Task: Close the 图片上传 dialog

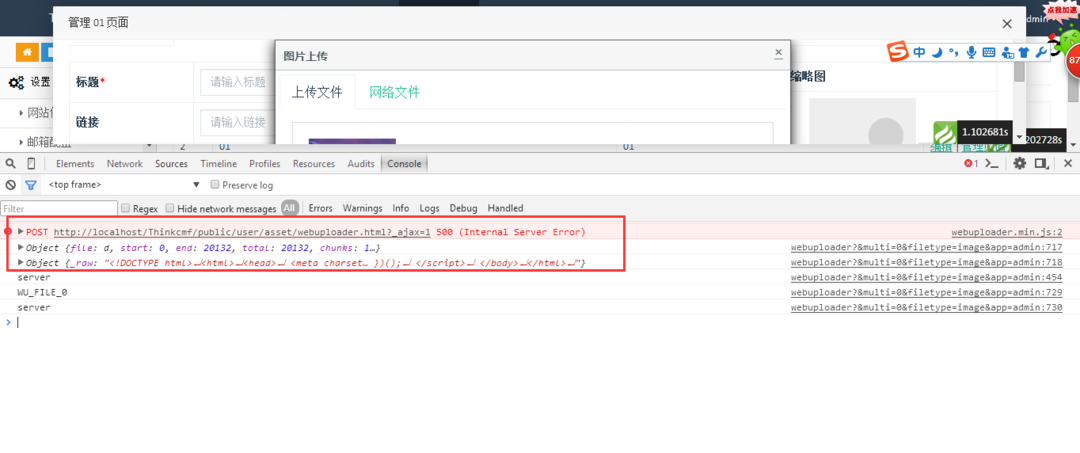Action: 778,52
